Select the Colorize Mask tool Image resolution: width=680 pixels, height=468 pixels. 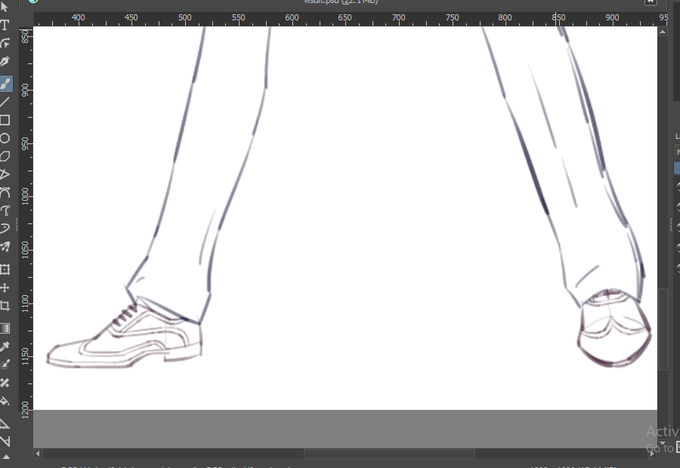coord(5,365)
